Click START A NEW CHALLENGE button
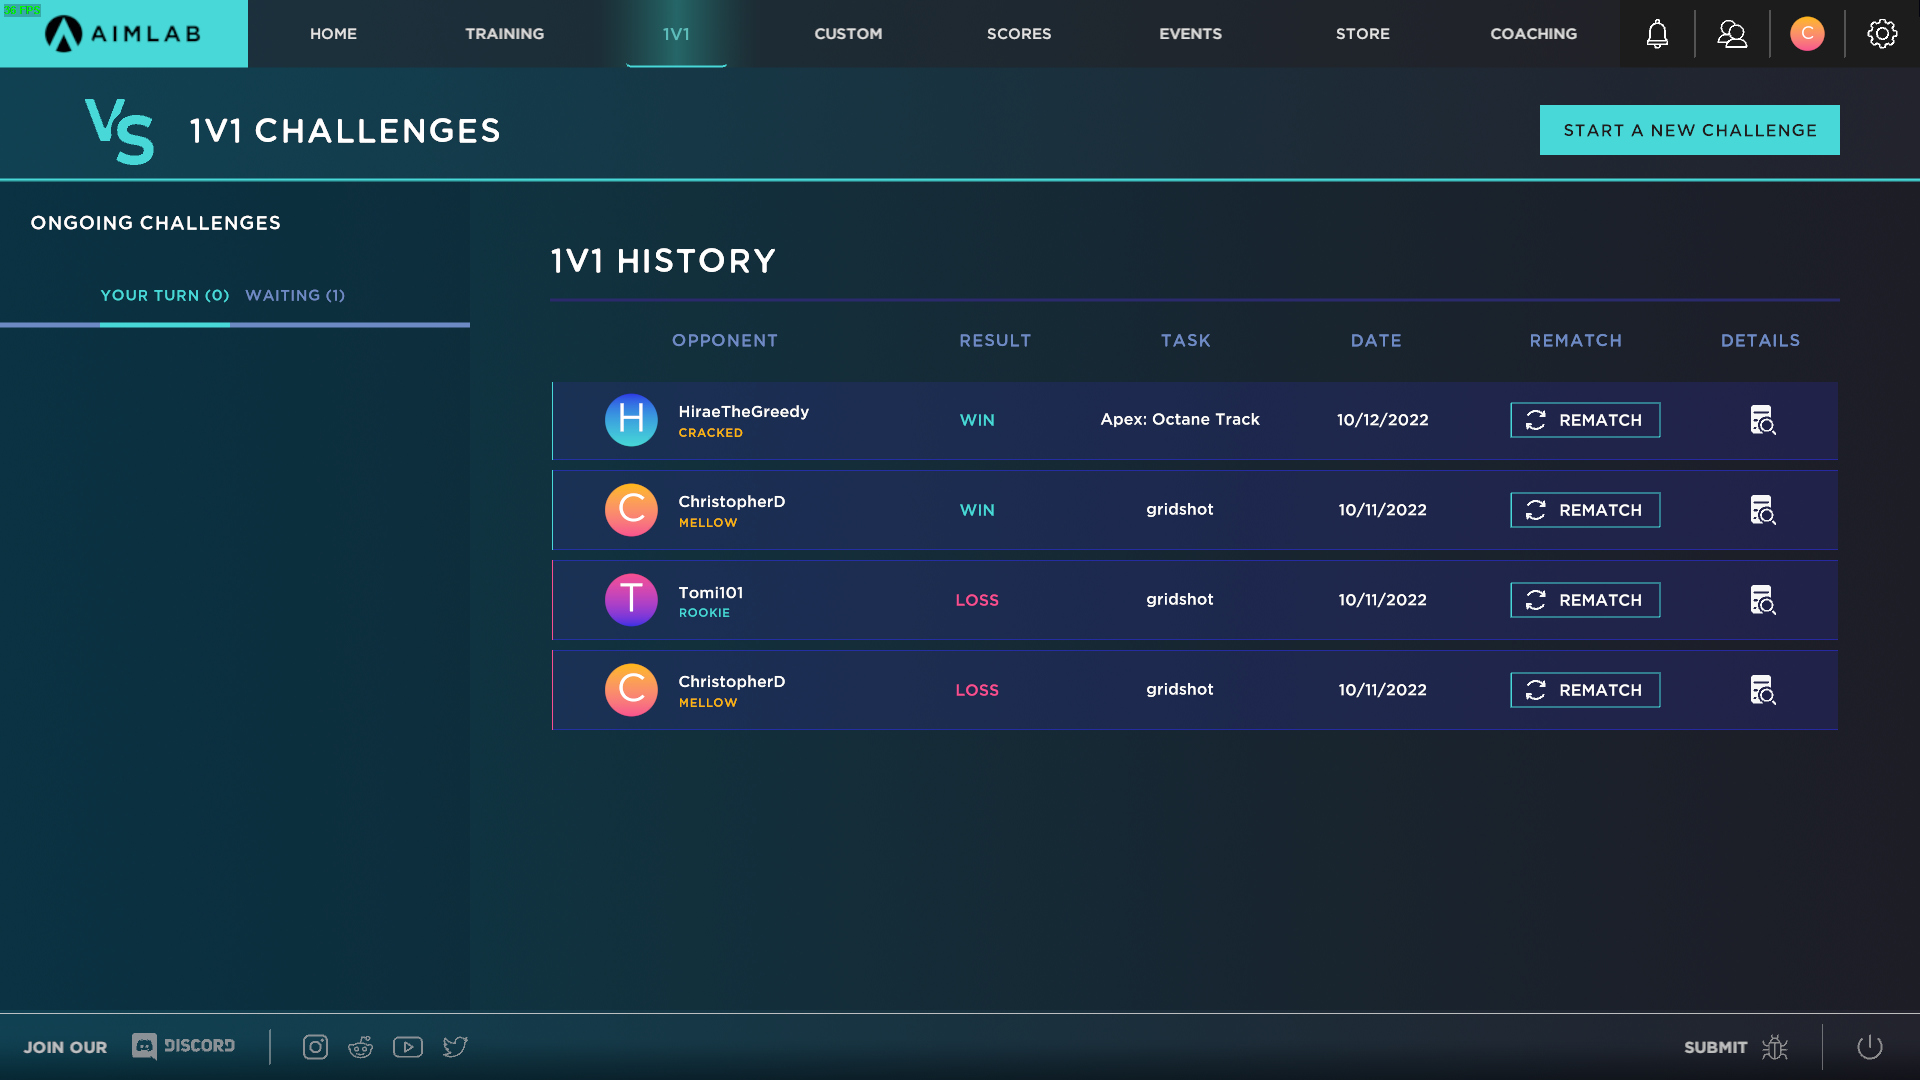 click(1689, 129)
